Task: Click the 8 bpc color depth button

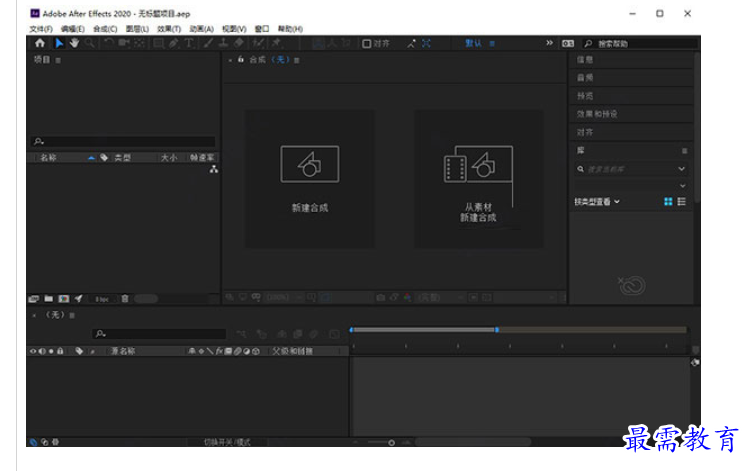Action: 102,299
